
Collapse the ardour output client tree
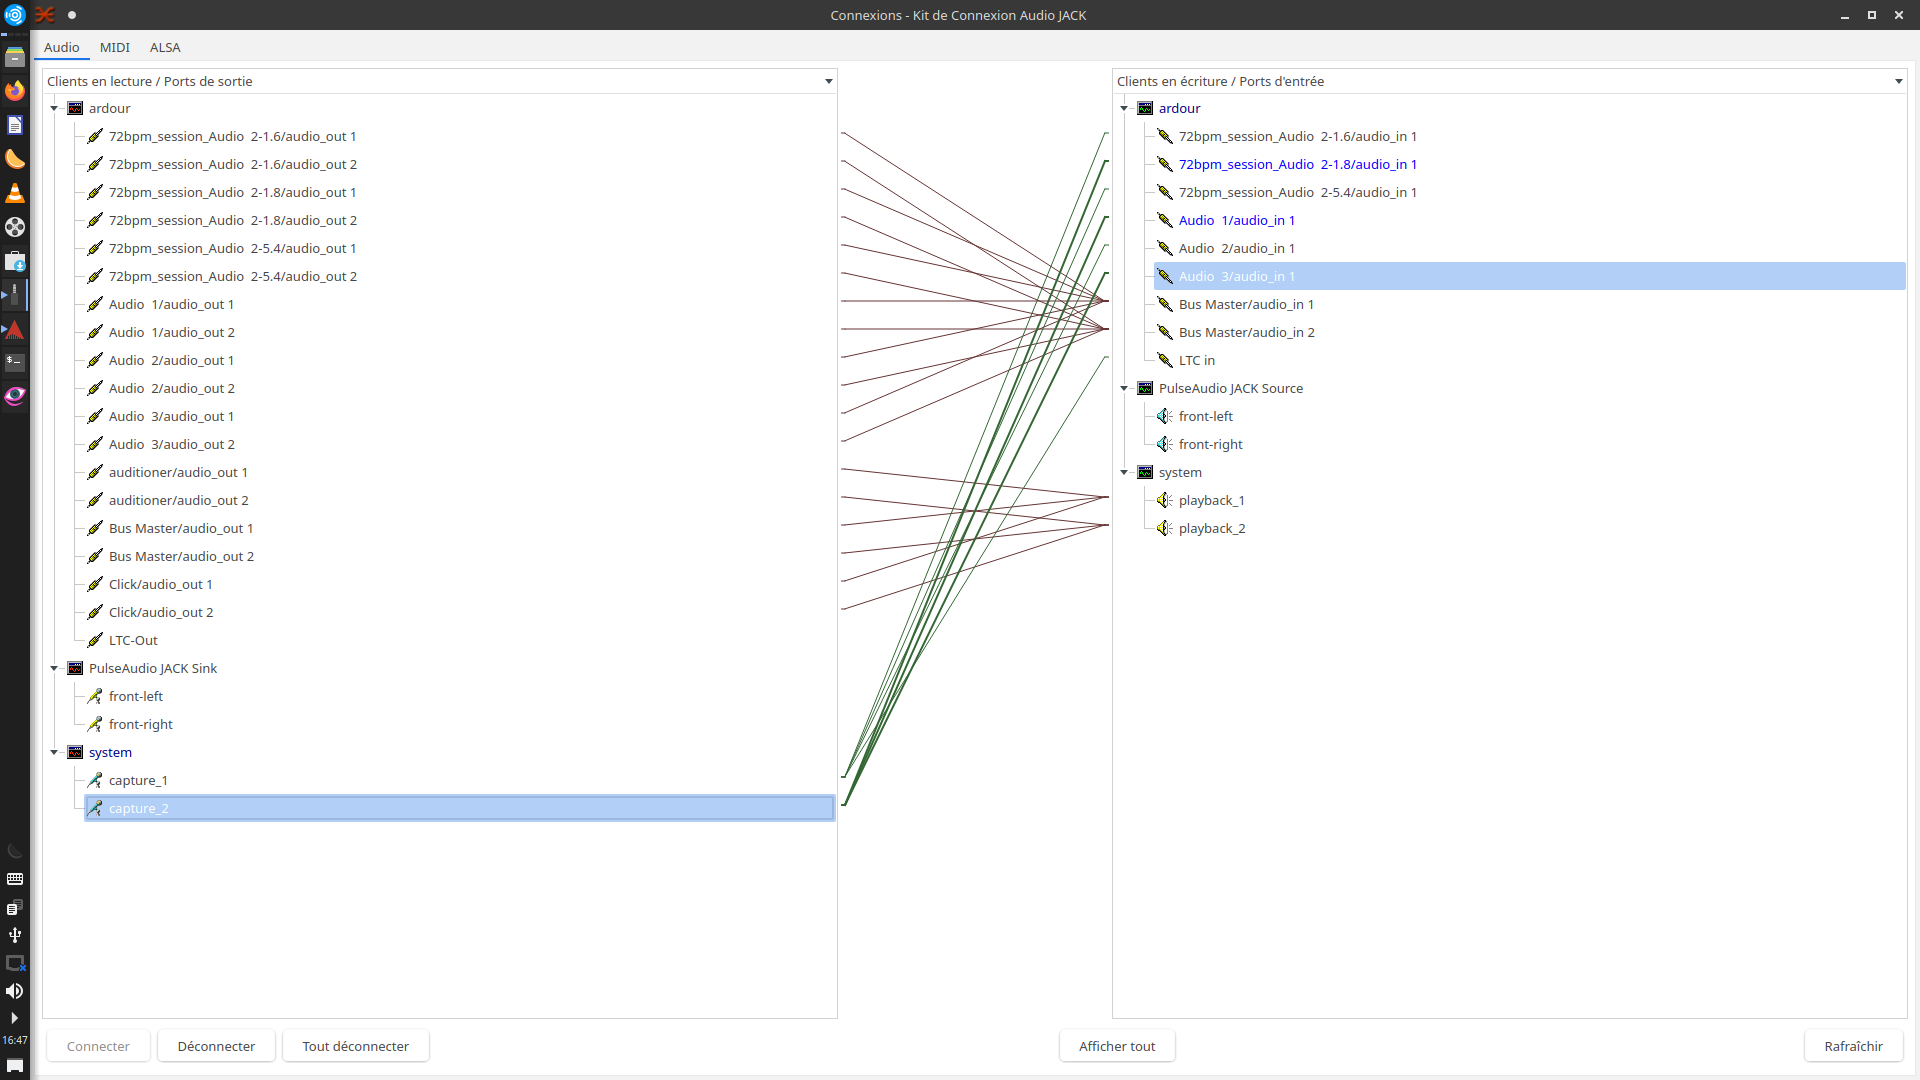click(x=54, y=108)
